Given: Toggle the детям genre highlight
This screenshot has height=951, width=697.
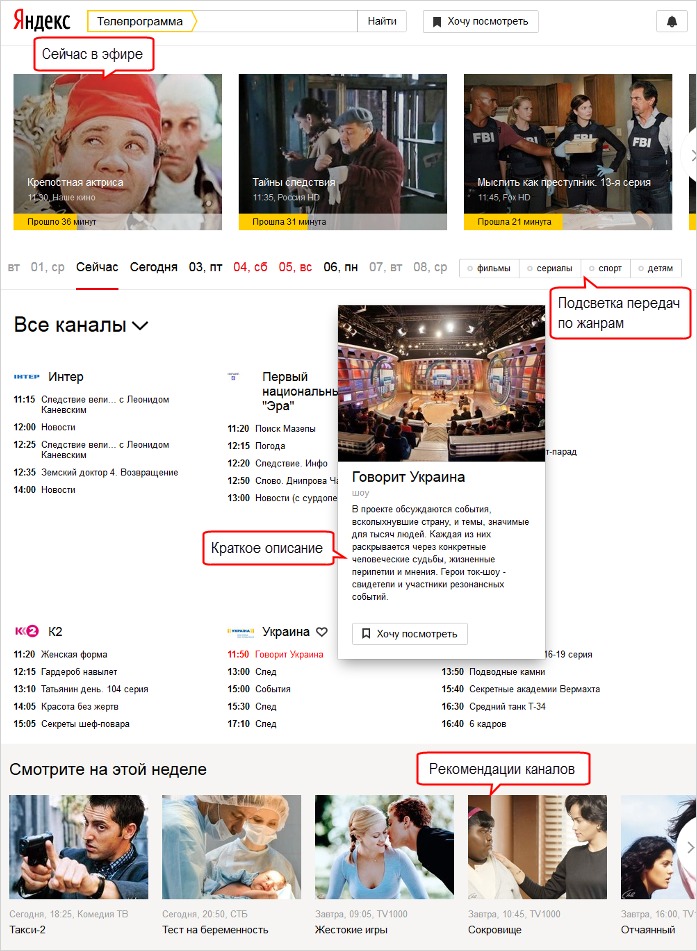Looking at the screenshot, I should click(656, 268).
